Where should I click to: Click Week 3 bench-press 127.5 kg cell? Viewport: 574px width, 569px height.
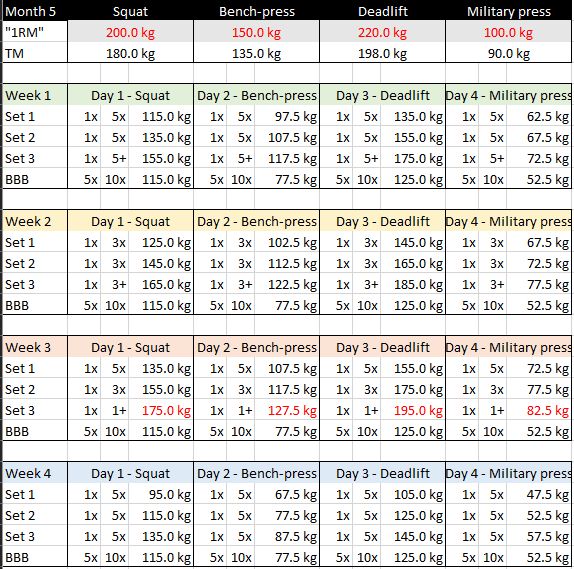287,410
